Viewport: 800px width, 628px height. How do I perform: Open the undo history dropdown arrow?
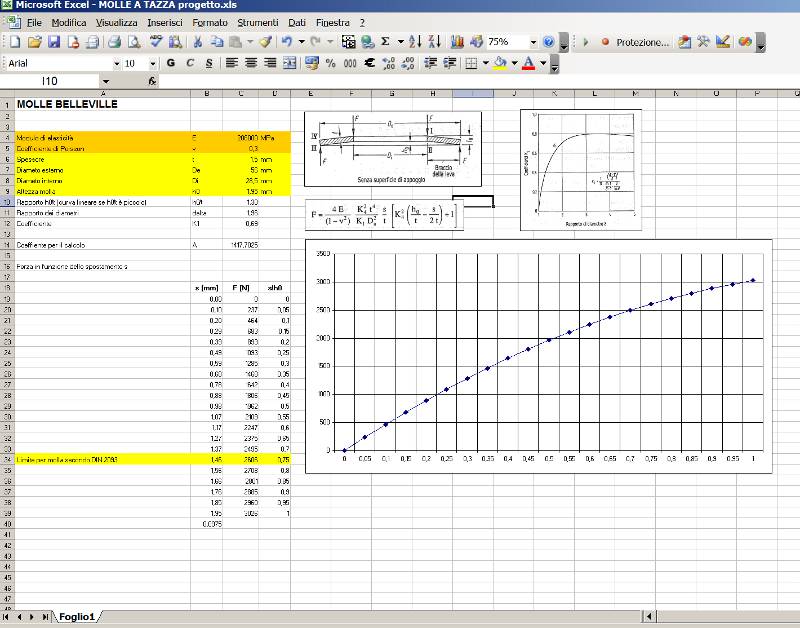click(x=302, y=42)
